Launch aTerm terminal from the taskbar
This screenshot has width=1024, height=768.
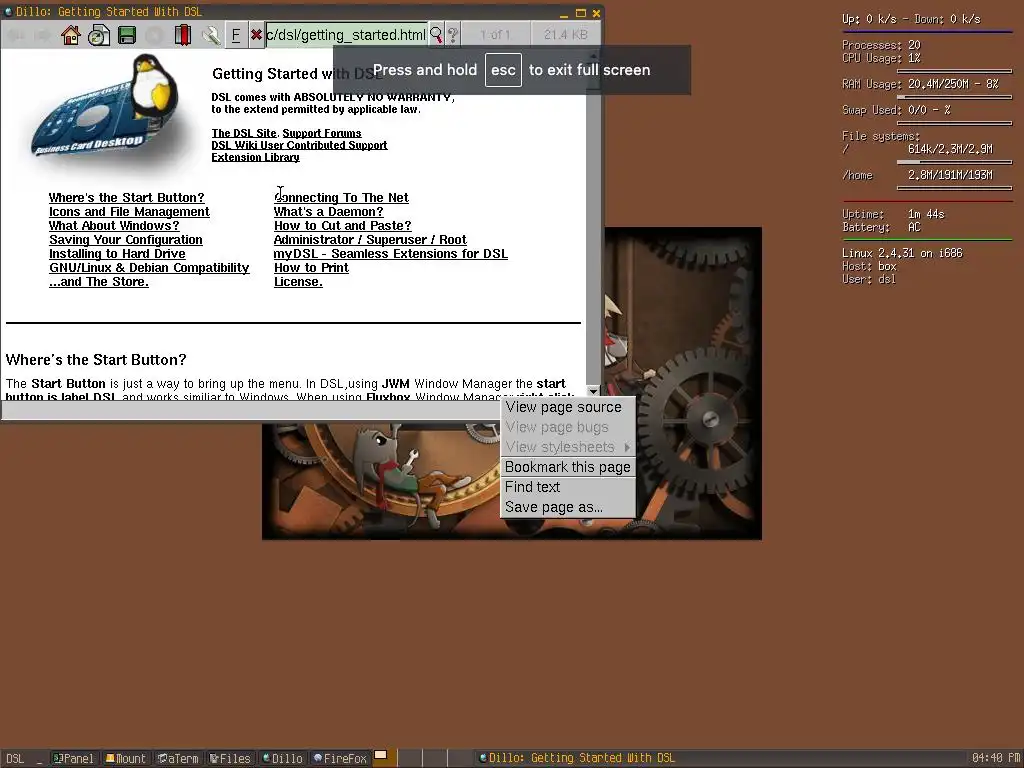point(178,758)
